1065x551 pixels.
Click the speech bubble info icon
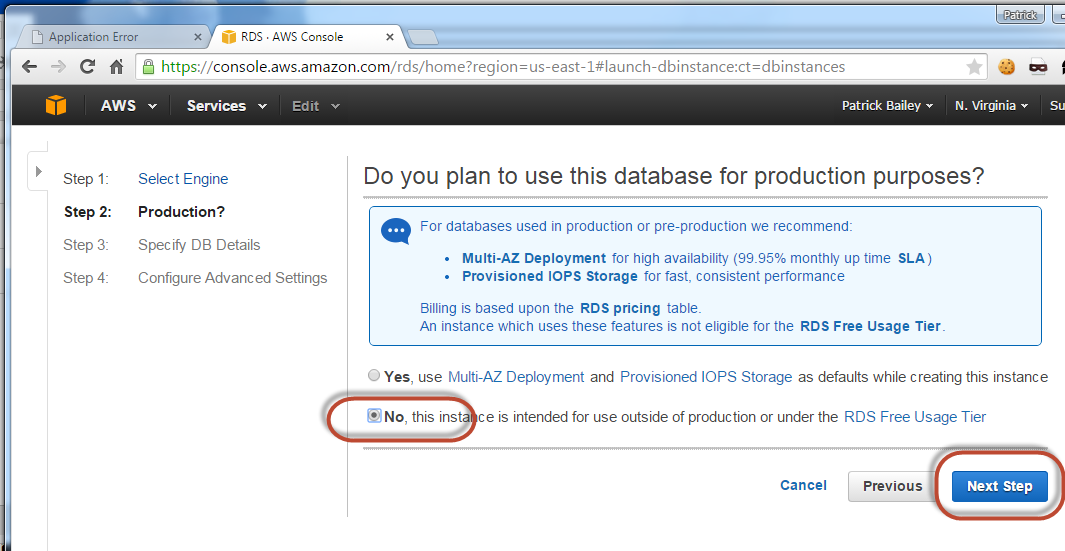click(x=396, y=232)
